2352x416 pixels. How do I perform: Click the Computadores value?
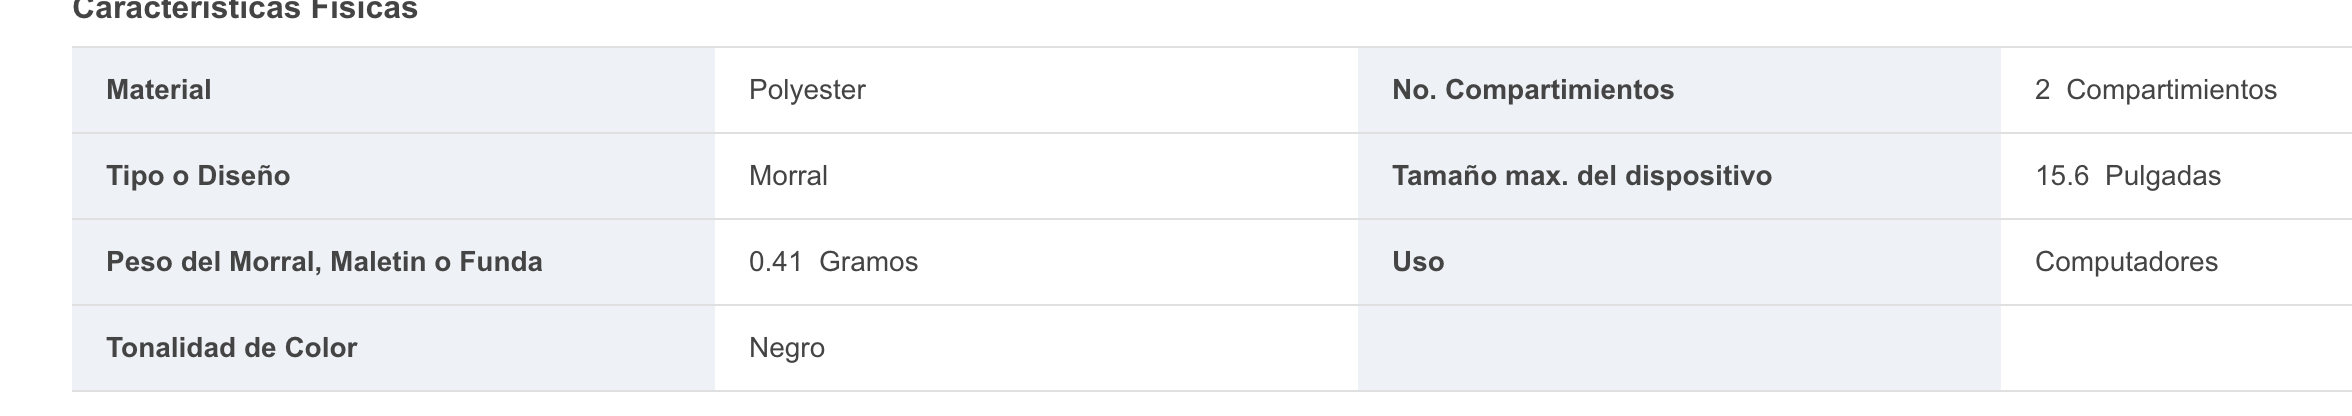(x=2126, y=262)
